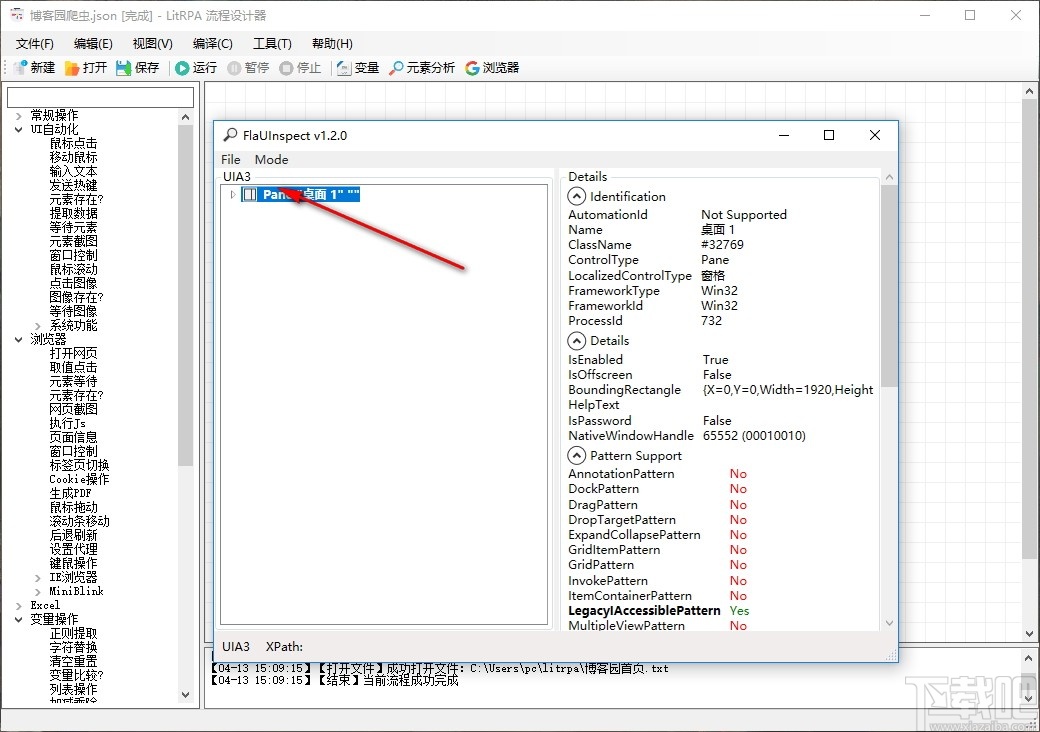Select the UIA3 tab in FlaUInspect

(236, 176)
